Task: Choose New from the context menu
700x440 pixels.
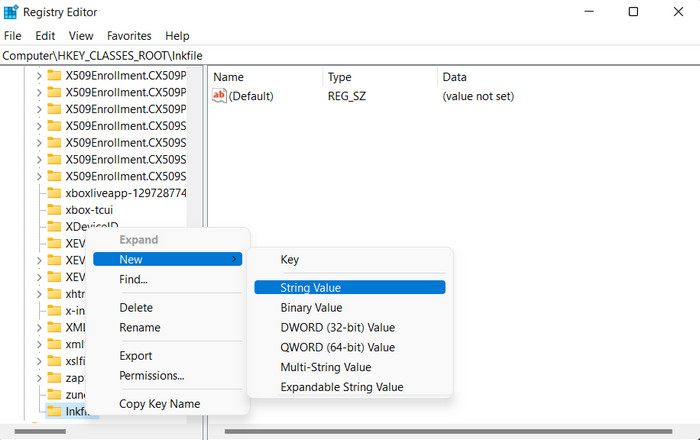Action: tap(168, 259)
